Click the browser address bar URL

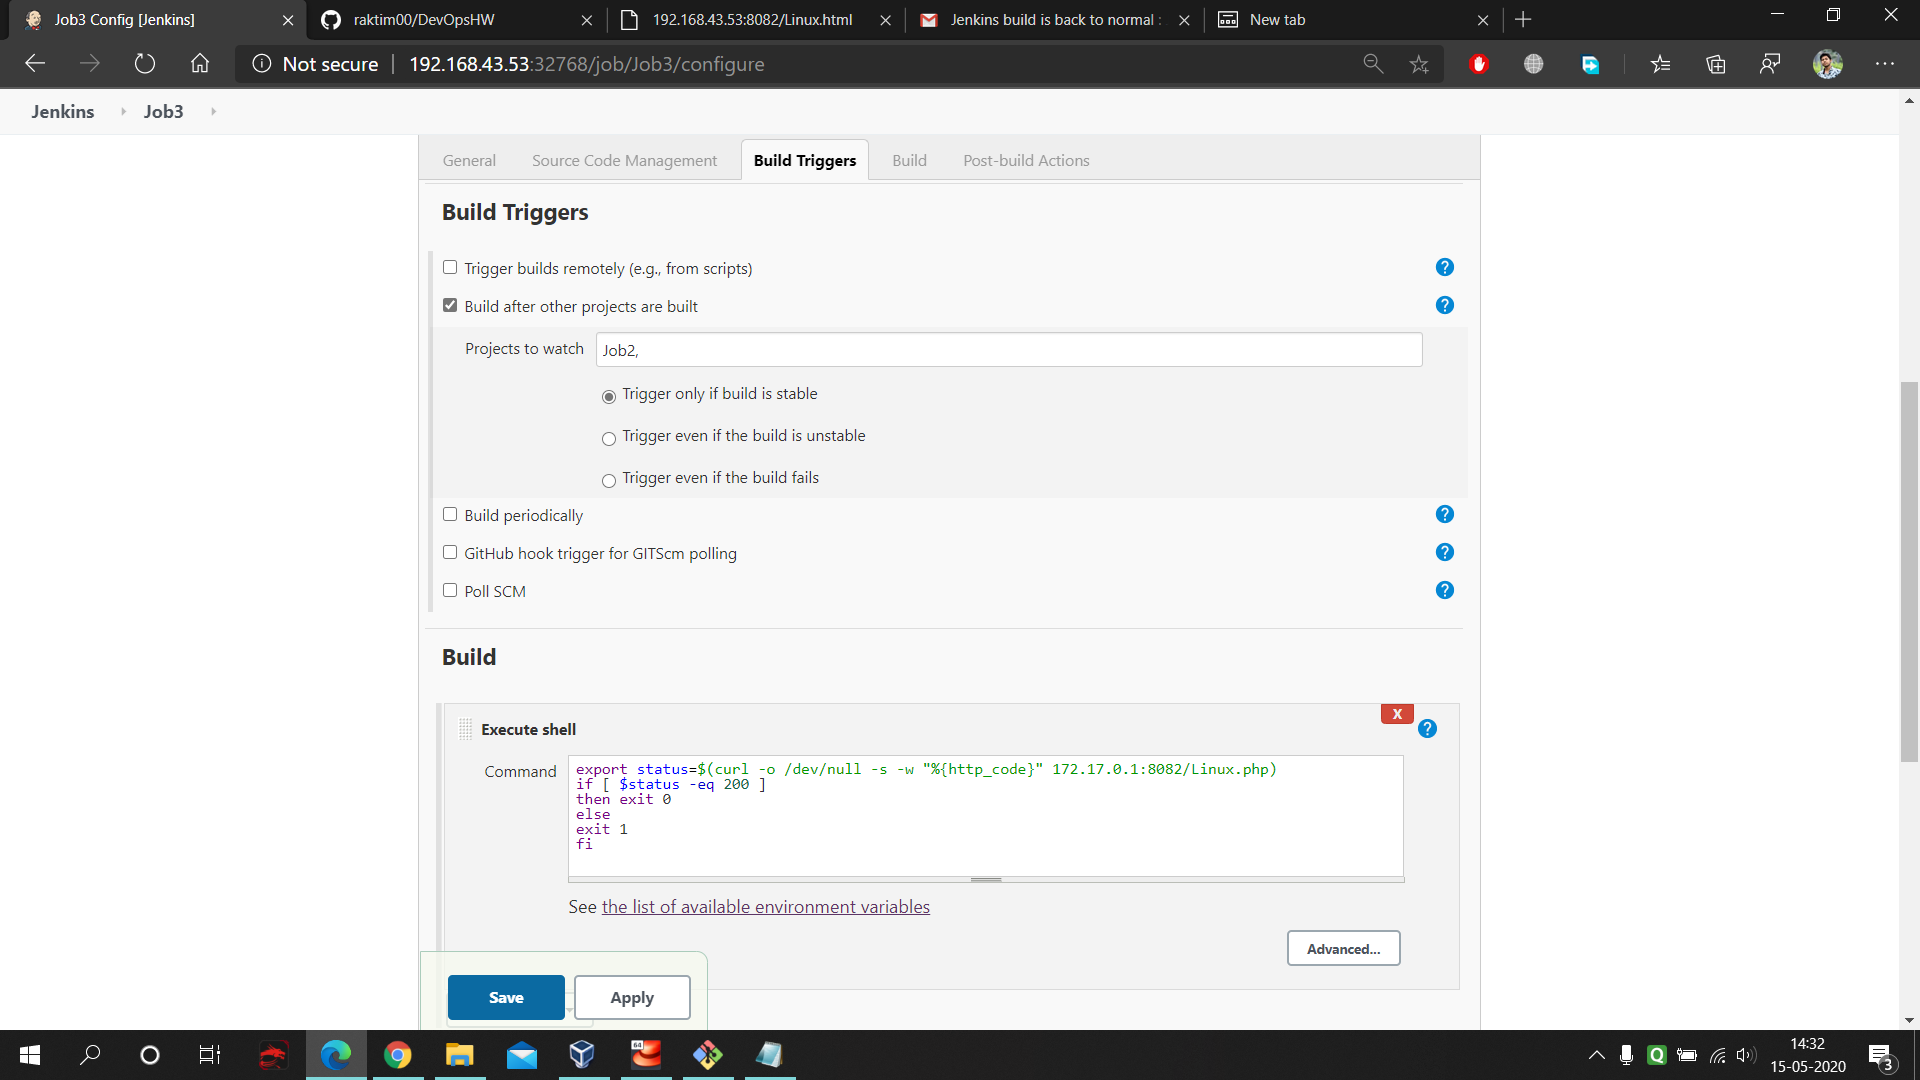coord(587,64)
